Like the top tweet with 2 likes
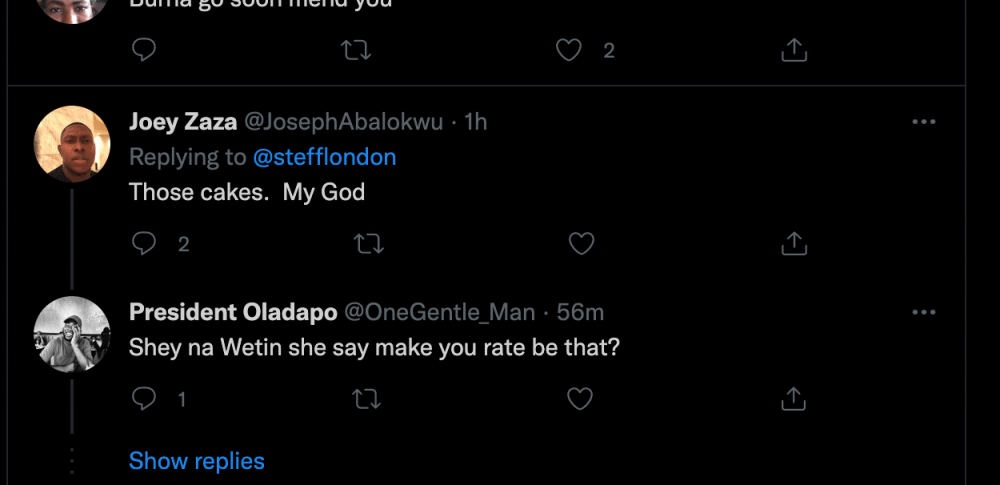This screenshot has height=485, width=1000. coord(569,50)
